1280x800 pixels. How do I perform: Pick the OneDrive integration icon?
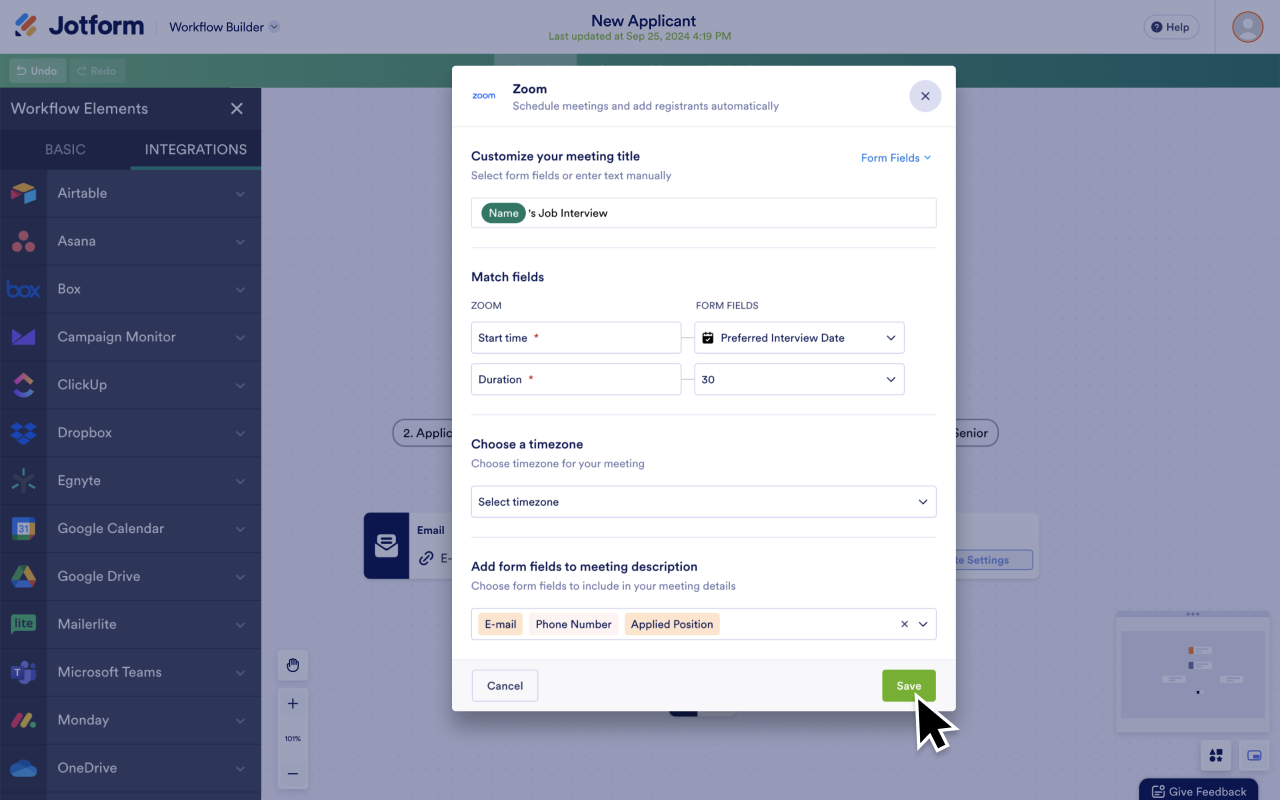(x=23, y=768)
